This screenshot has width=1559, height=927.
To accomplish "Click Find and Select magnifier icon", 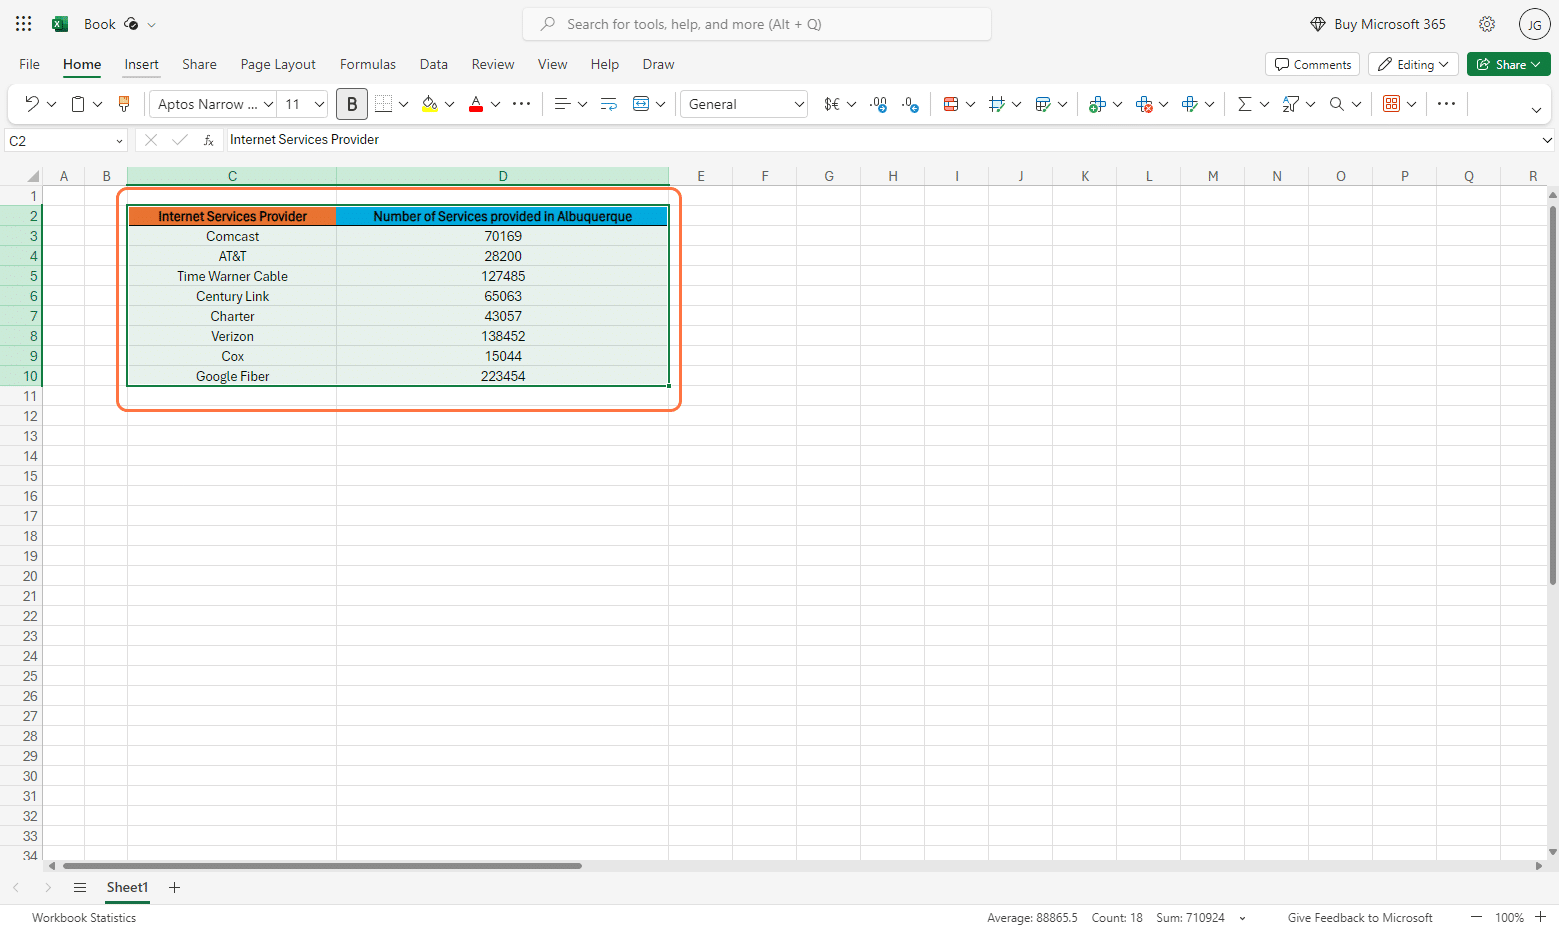I will [x=1337, y=104].
